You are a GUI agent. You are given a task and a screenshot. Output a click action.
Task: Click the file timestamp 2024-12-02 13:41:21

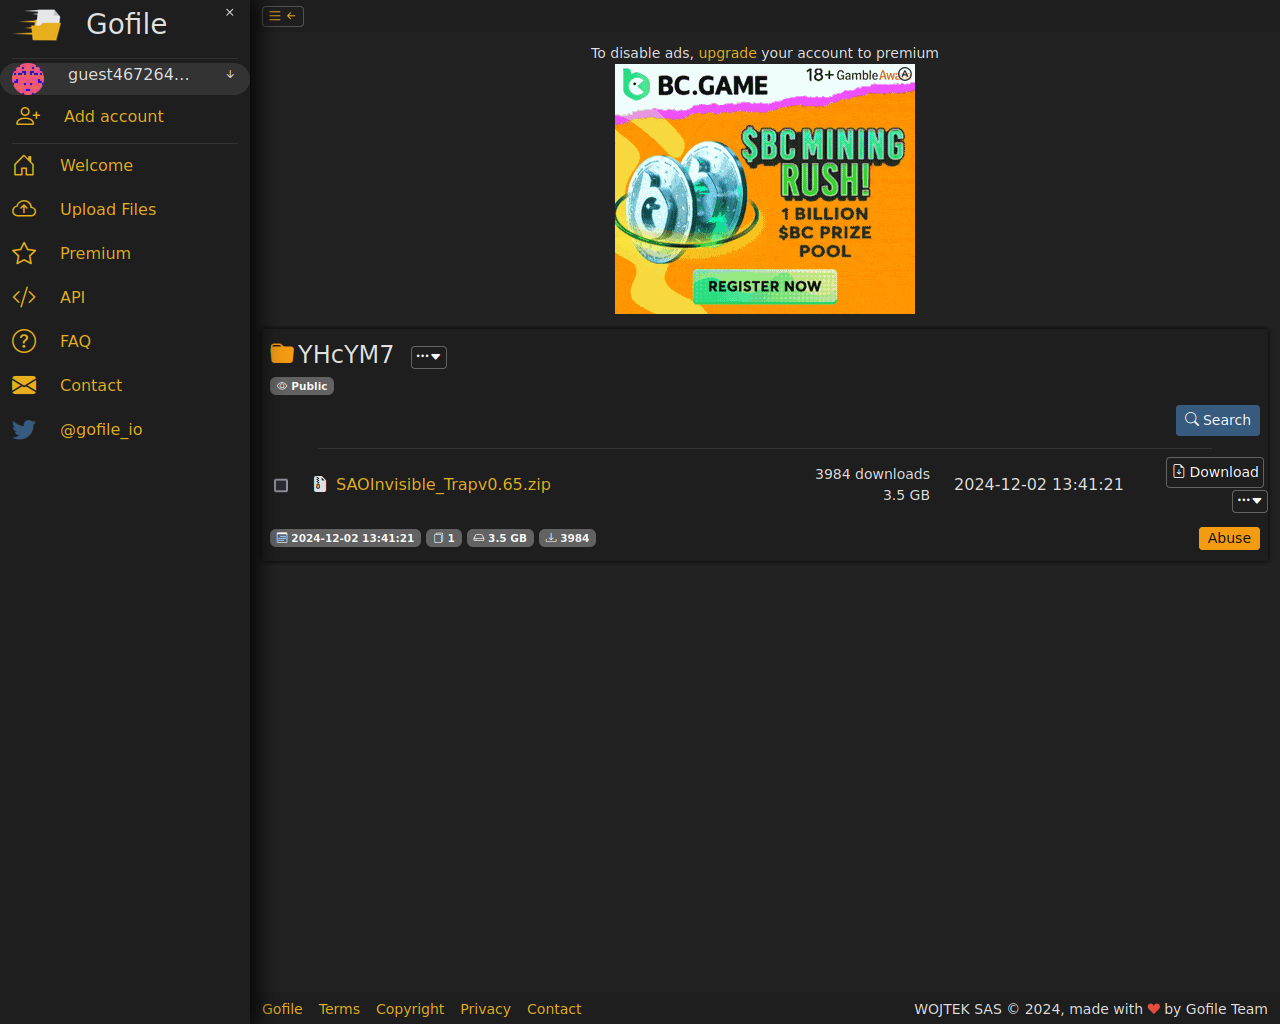[x=1038, y=484]
